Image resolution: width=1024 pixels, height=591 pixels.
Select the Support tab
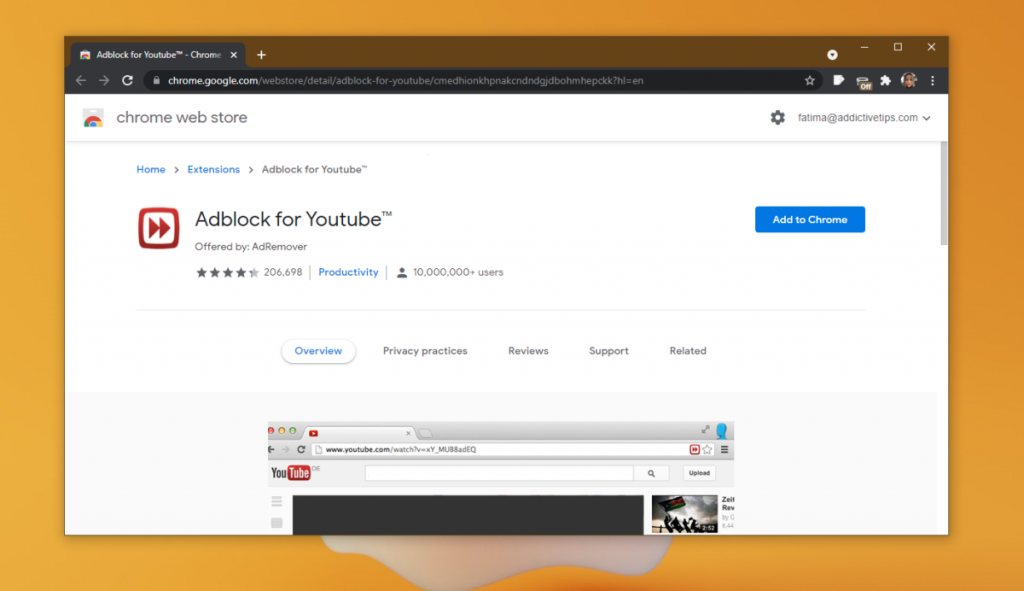pos(608,351)
